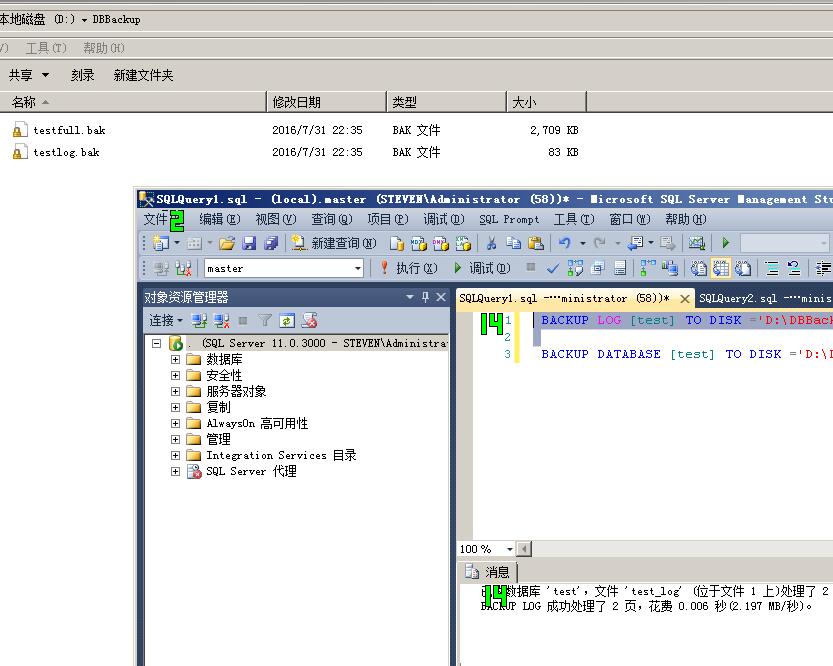
Task: Toggle Include Client Statistics icon
Action: pyautogui.click(x=670, y=268)
